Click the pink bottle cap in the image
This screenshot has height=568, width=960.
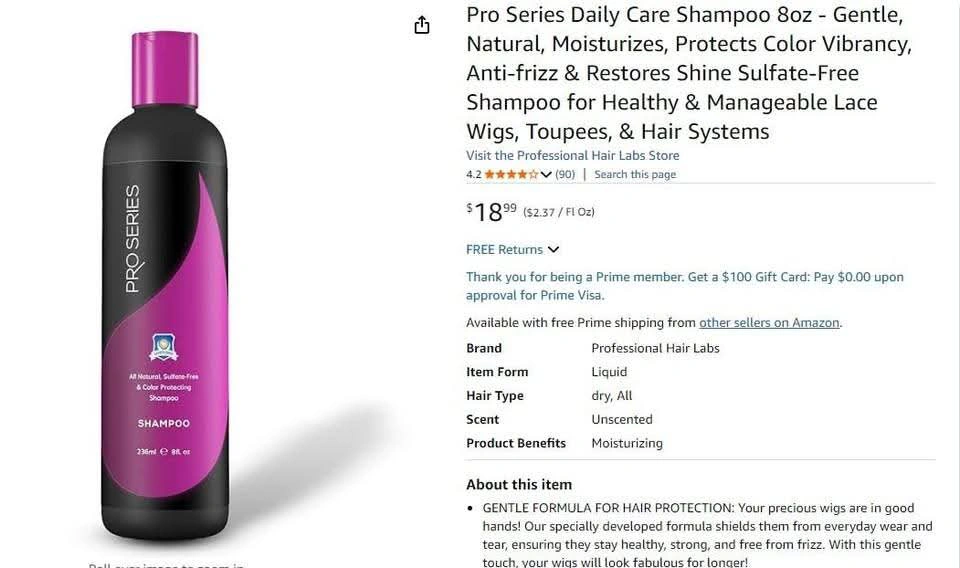(165, 70)
